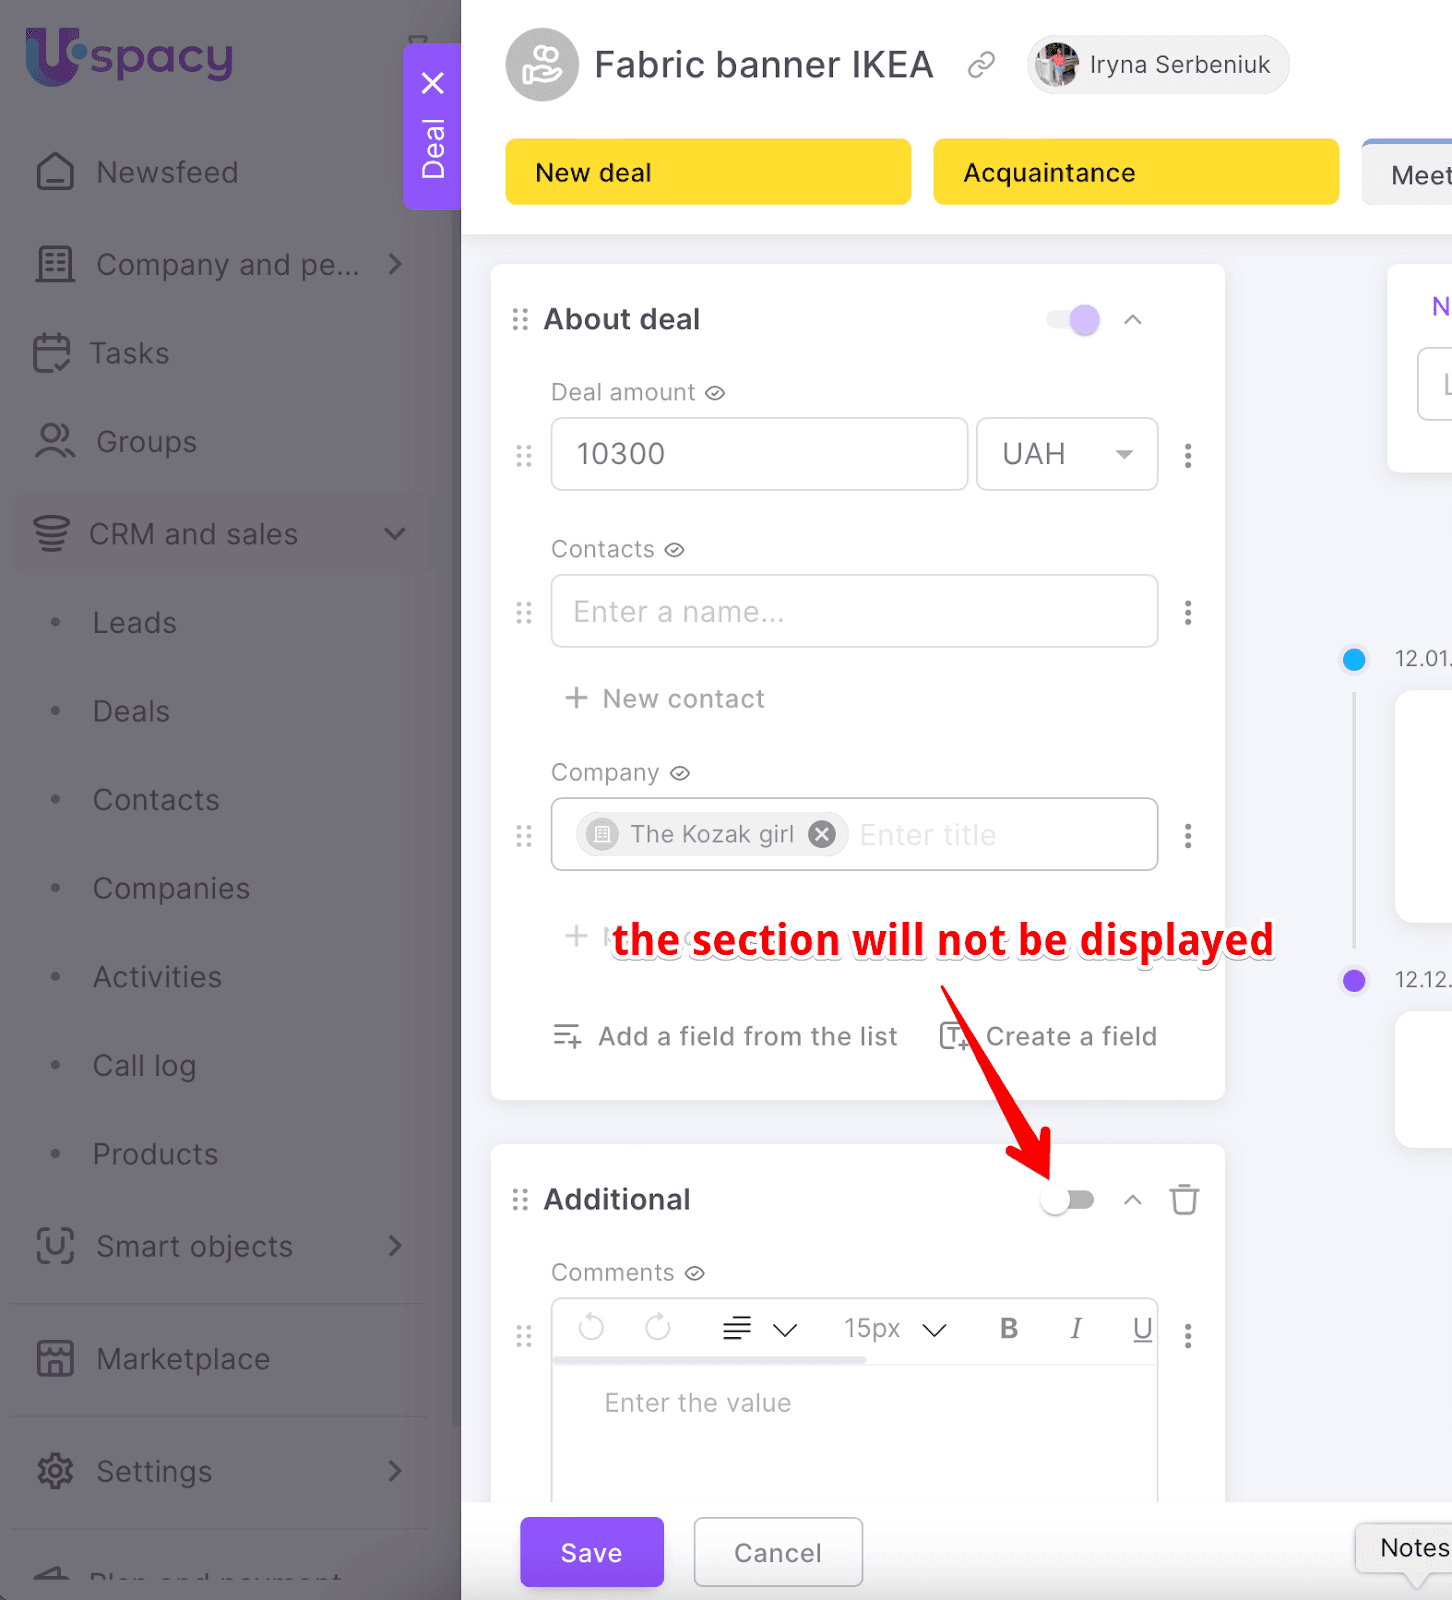
Task: Click the Italic formatting icon
Action: coord(1076,1328)
